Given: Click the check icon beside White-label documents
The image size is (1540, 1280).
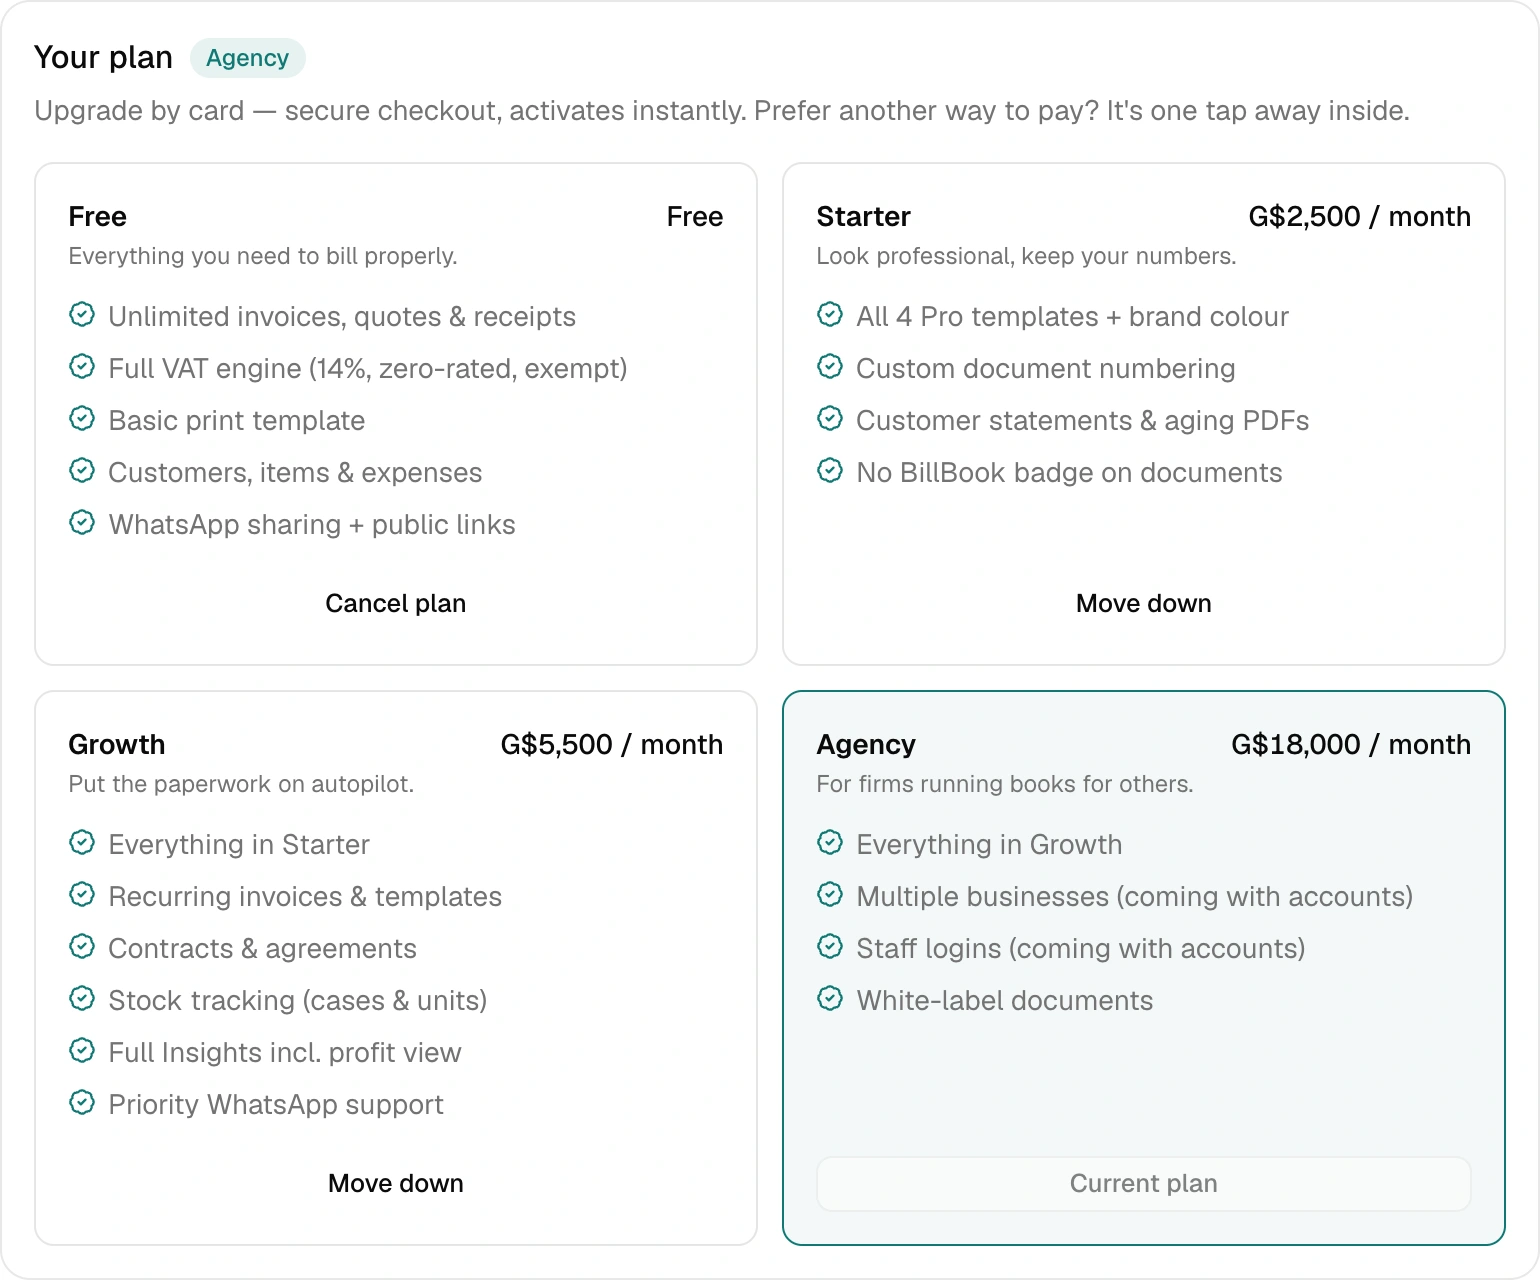Looking at the screenshot, I should click(830, 999).
